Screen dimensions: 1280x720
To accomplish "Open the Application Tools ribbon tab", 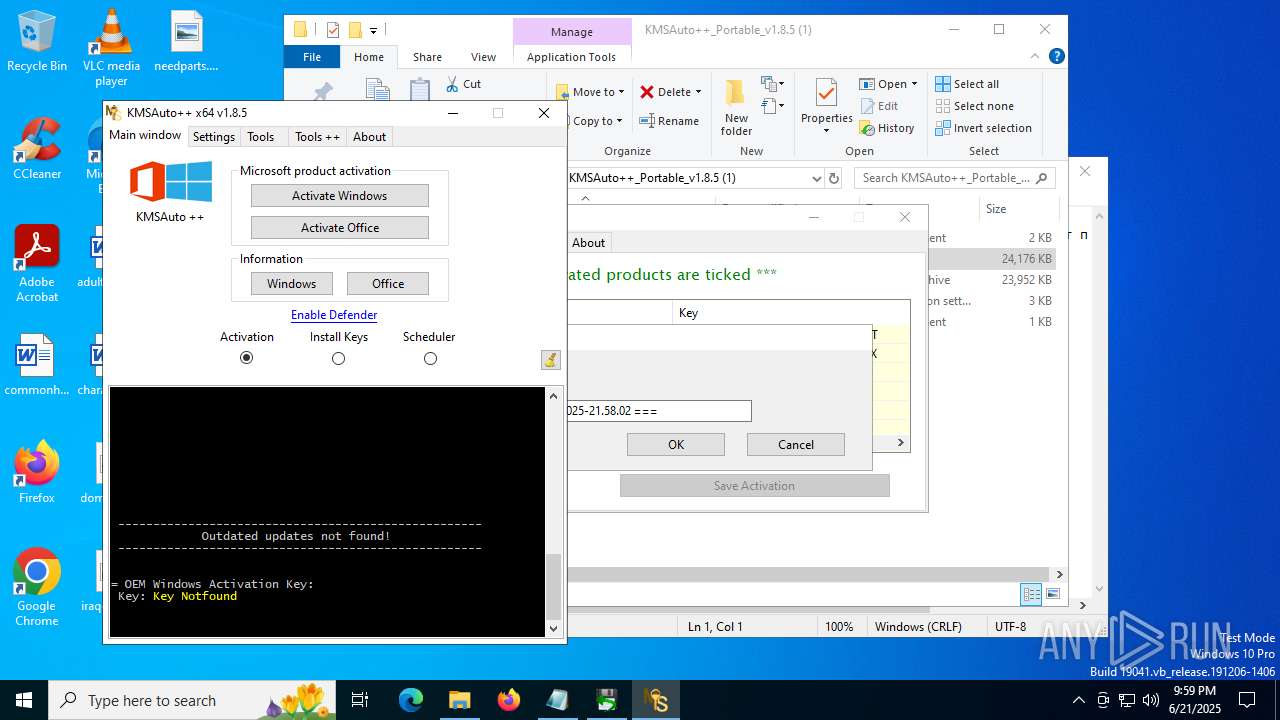I will click(x=571, y=57).
